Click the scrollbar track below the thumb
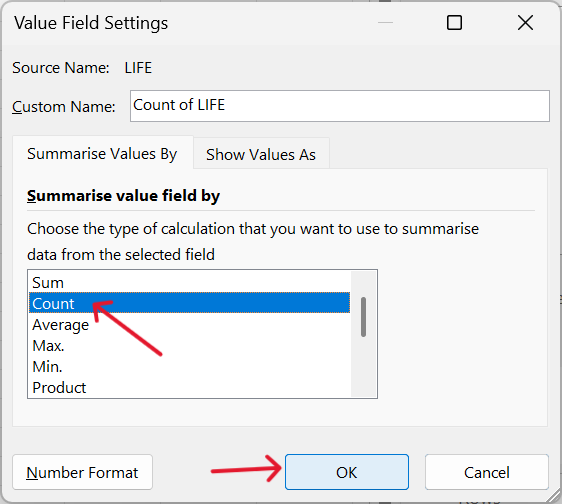This screenshot has width=562, height=504. pos(363,367)
